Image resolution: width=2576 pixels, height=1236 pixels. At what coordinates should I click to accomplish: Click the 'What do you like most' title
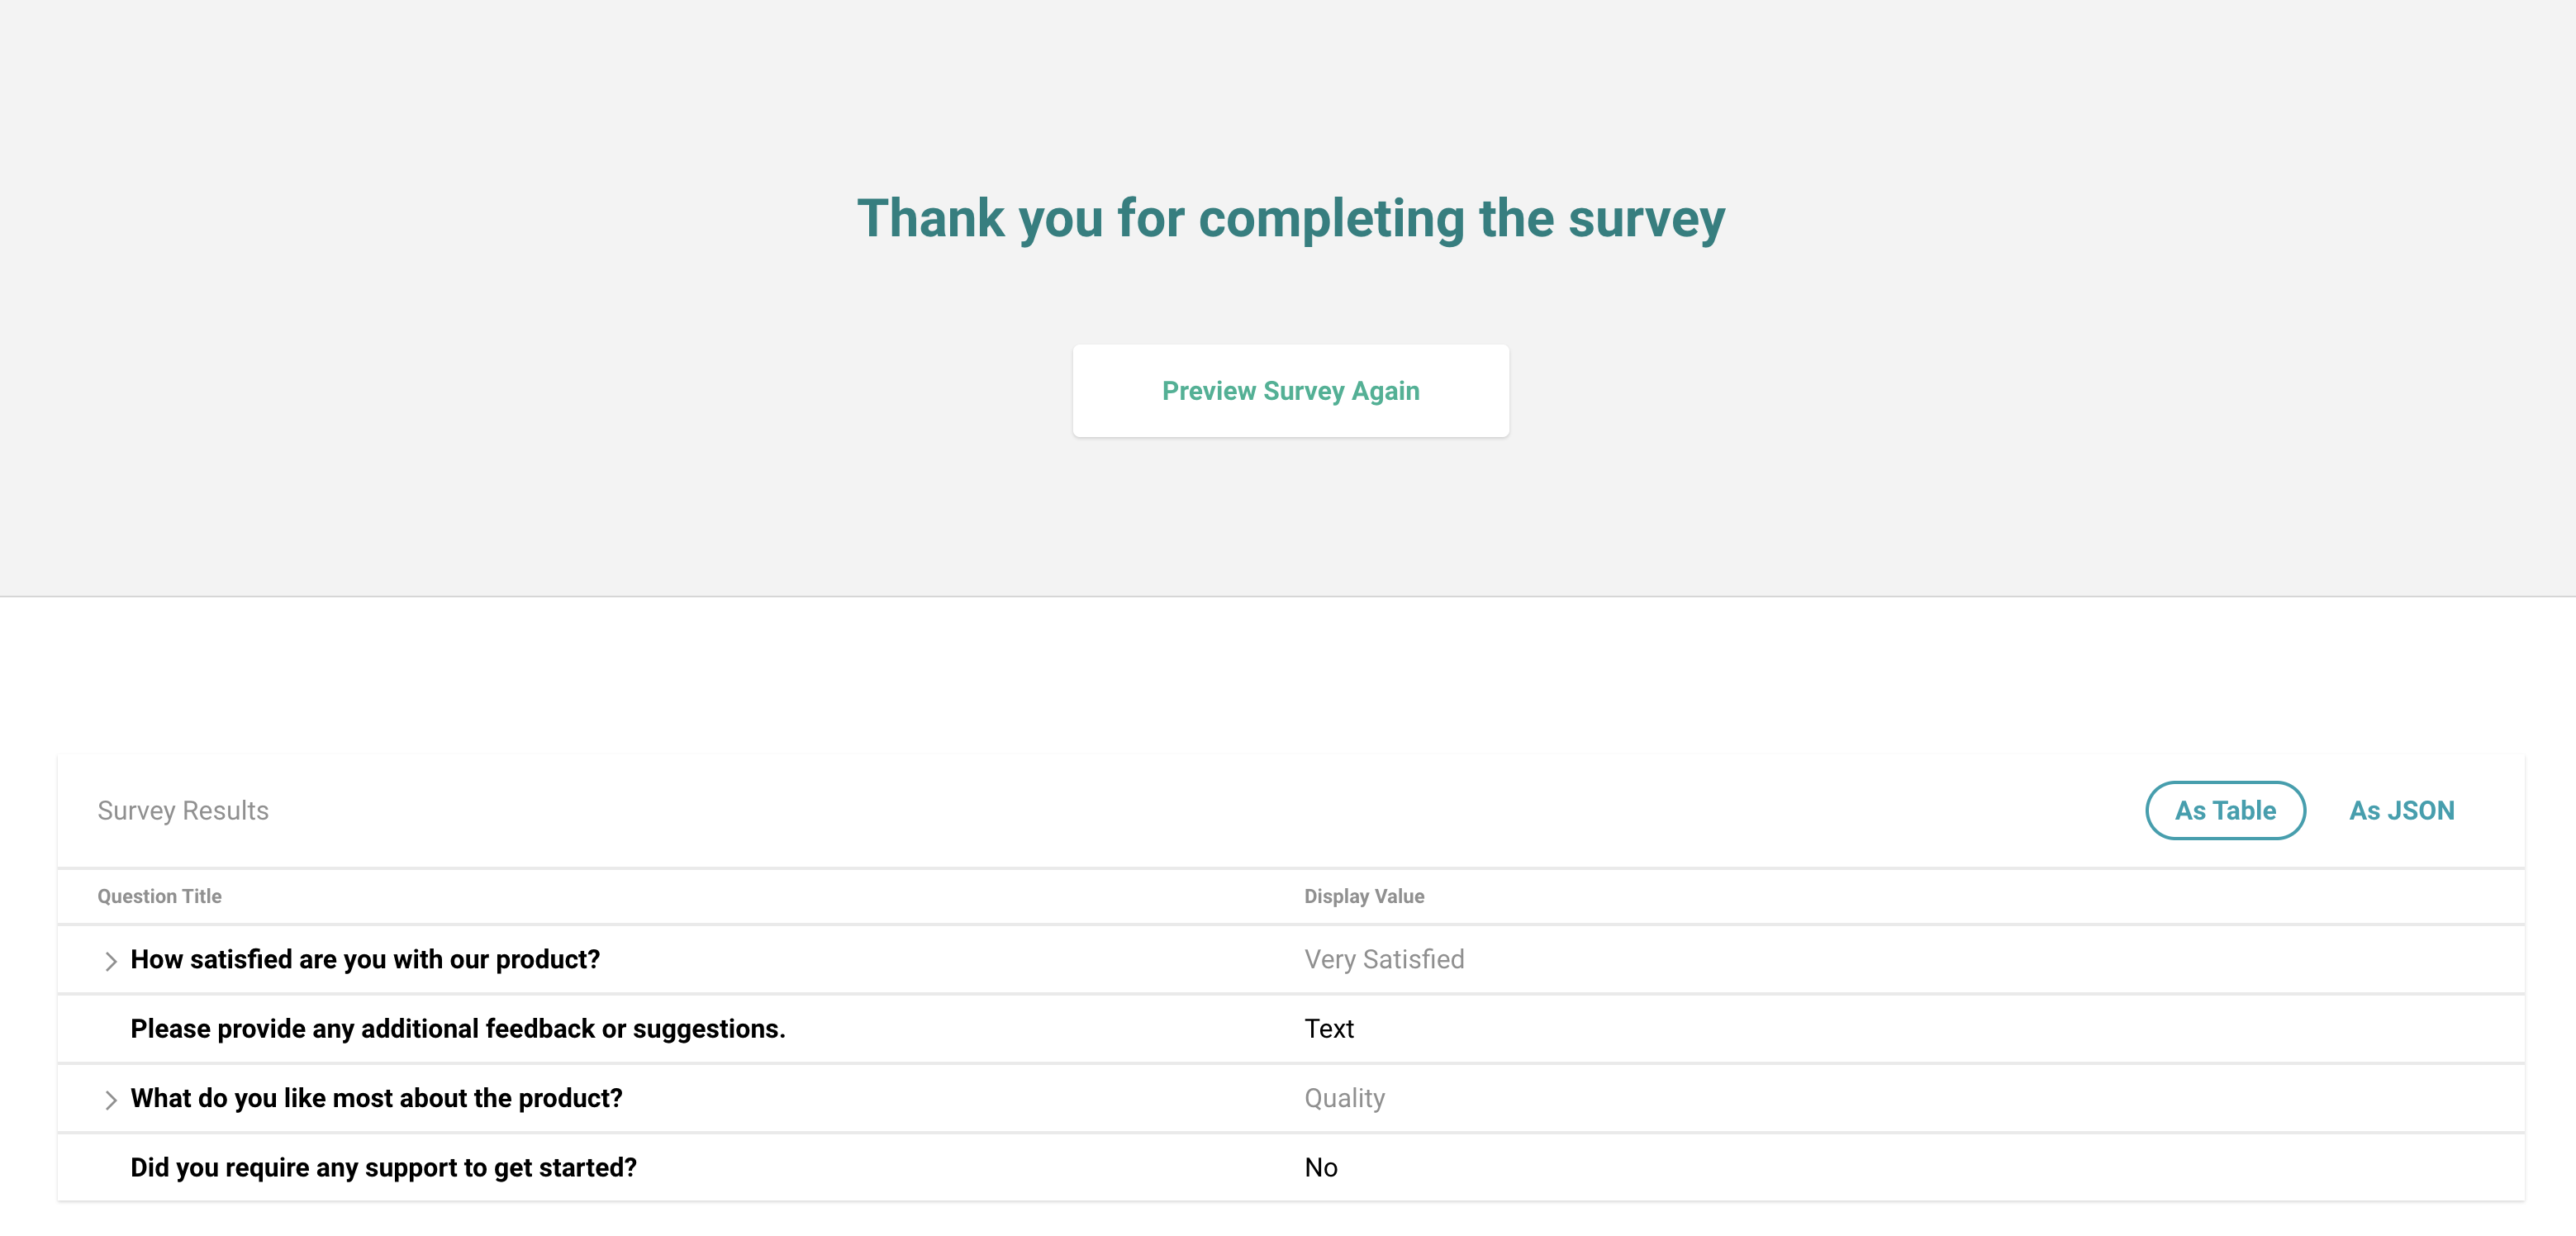pos(376,1098)
